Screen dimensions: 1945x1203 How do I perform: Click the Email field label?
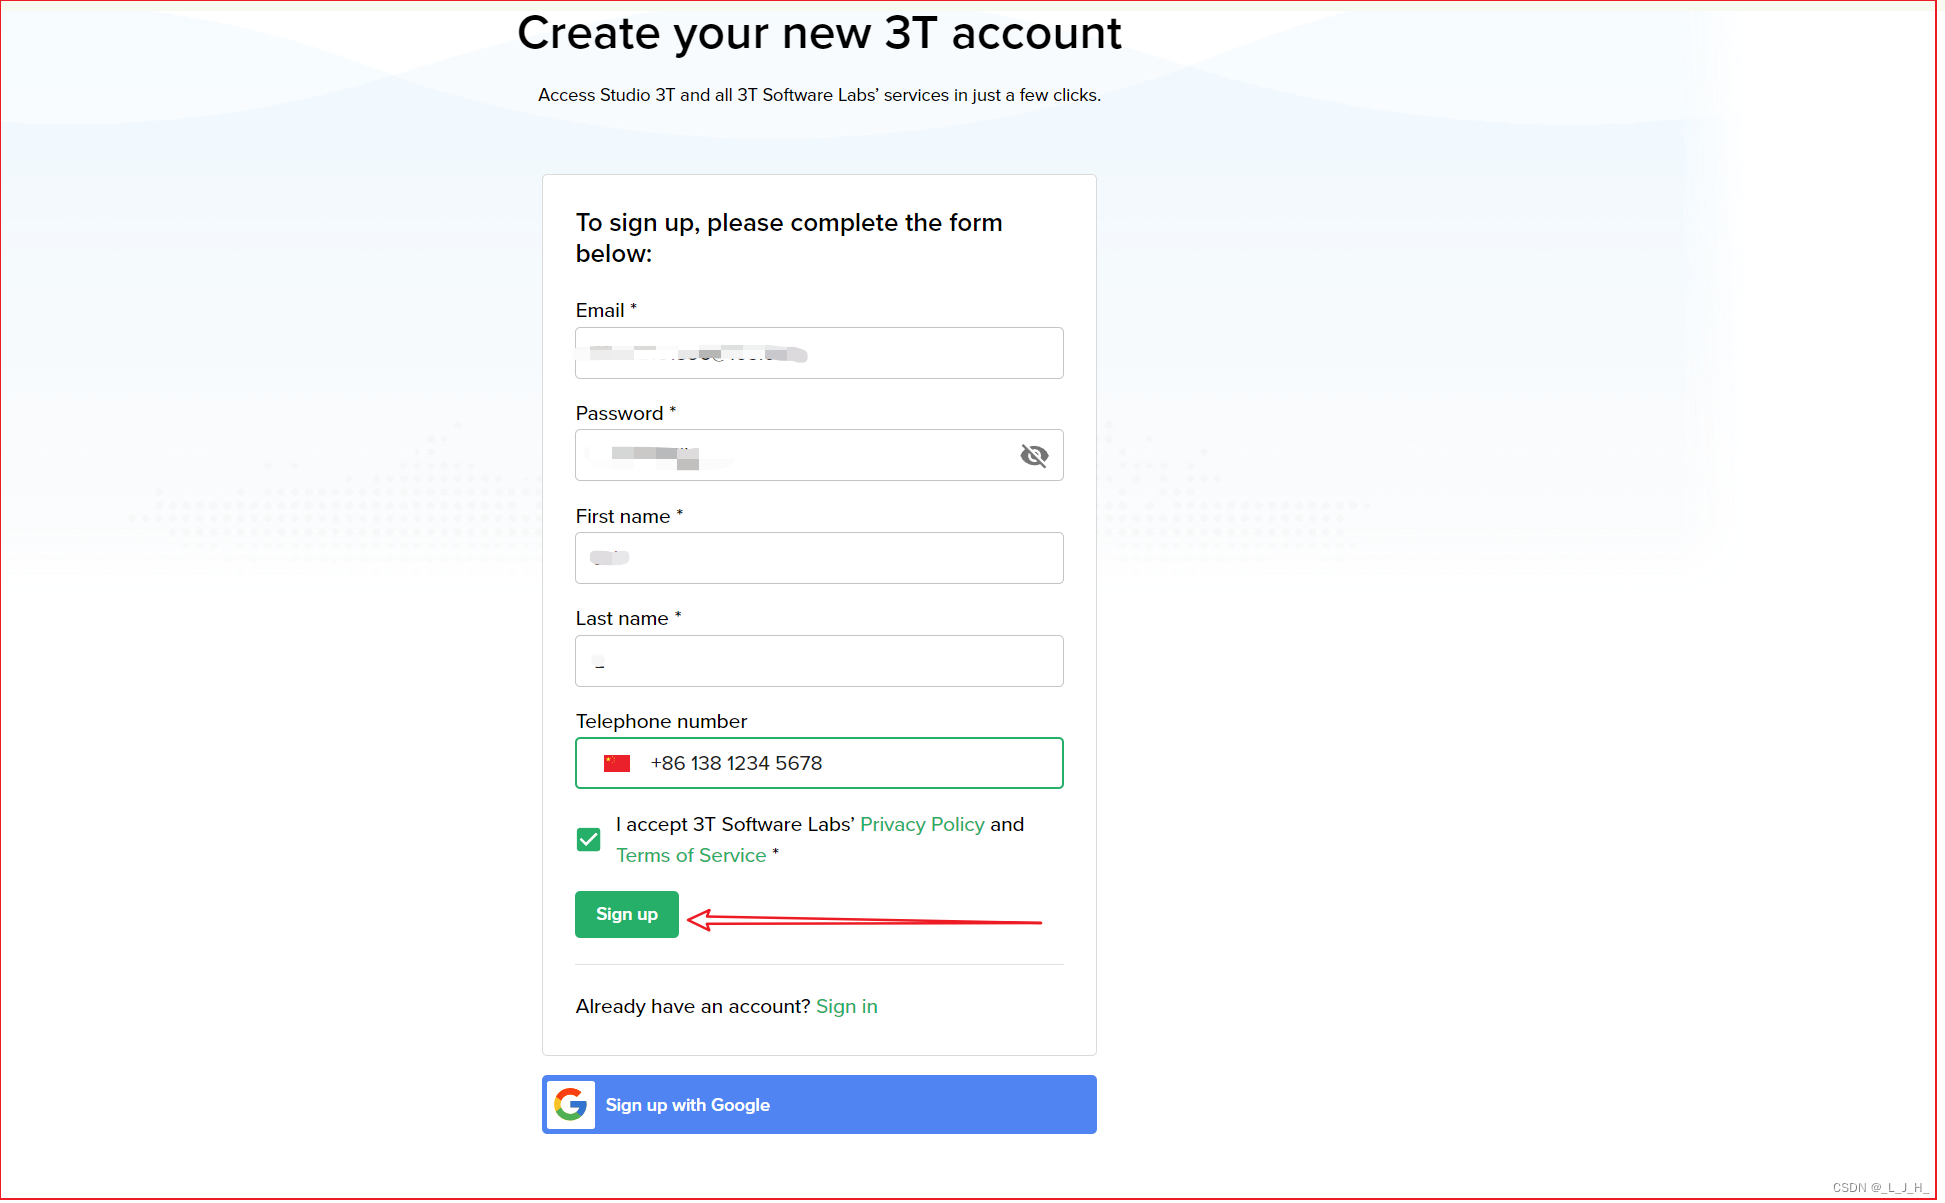point(599,310)
